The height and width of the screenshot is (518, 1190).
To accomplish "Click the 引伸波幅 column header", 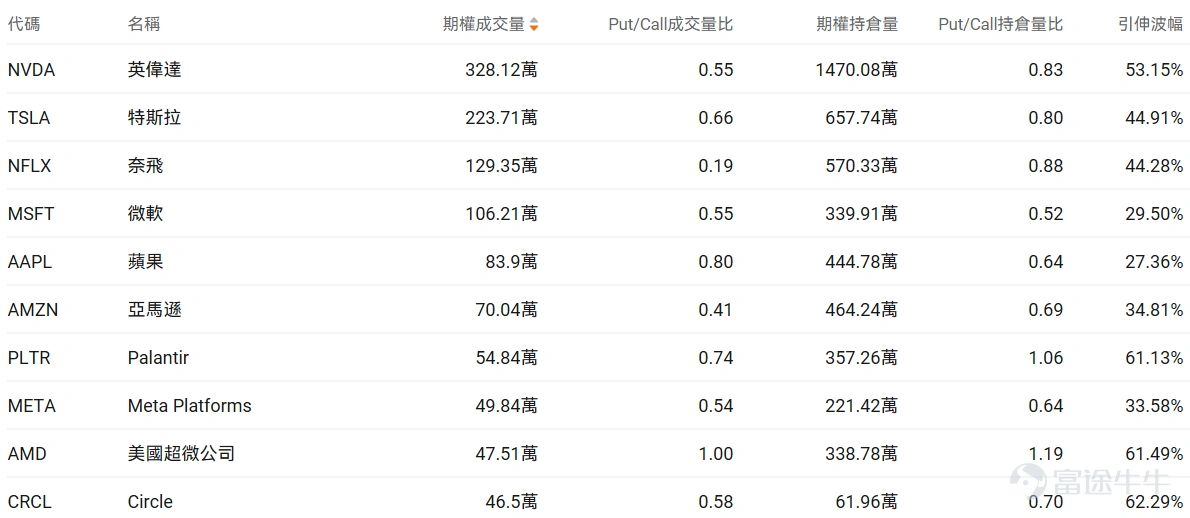I will click(1150, 24).
